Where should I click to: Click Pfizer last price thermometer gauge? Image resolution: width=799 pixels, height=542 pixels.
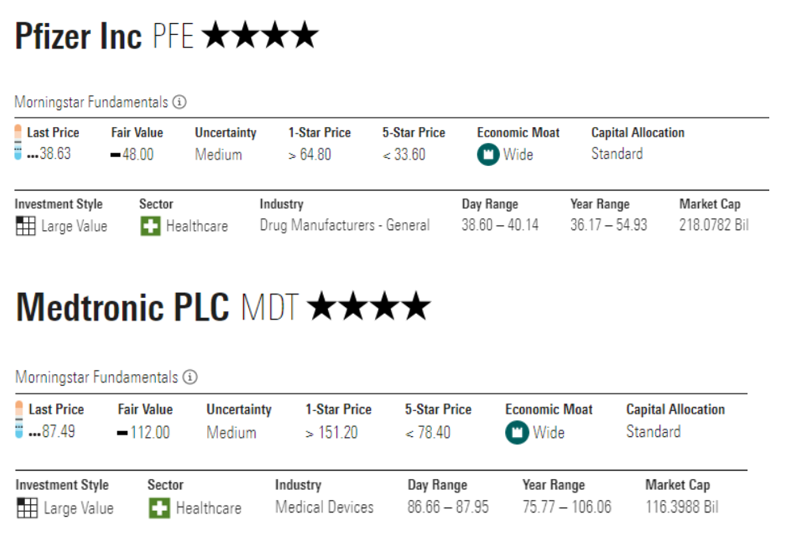(19, 143)
